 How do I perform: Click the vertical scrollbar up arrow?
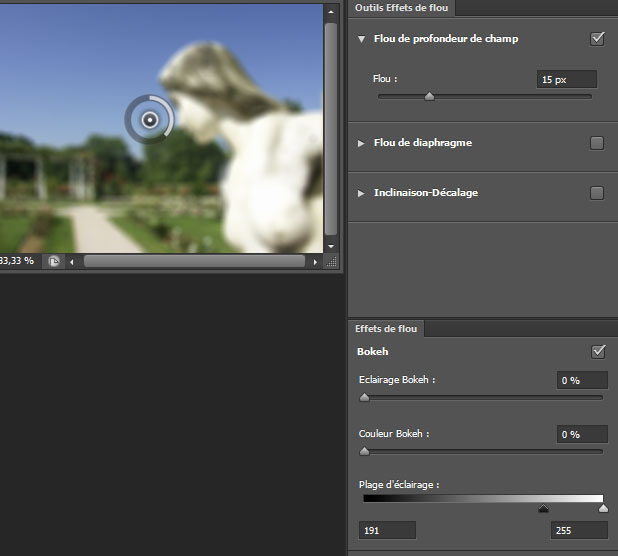(331, 12)
